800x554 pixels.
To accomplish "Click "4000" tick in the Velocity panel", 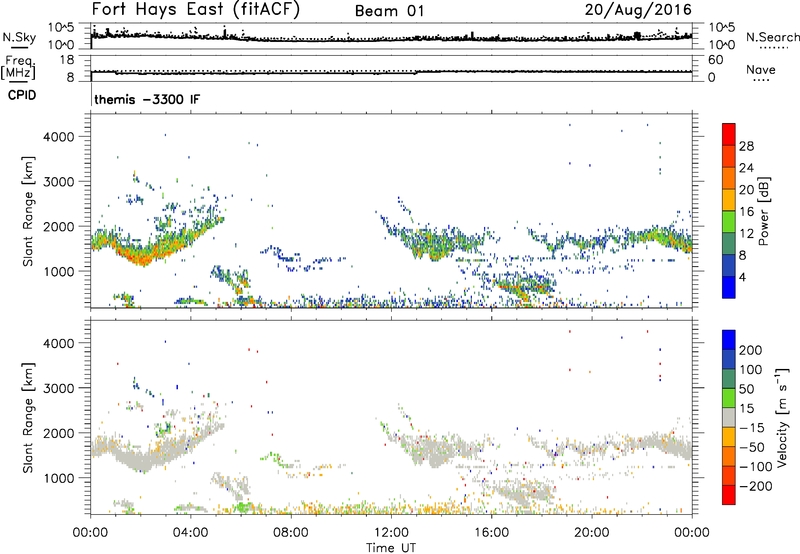I will 59,343.
